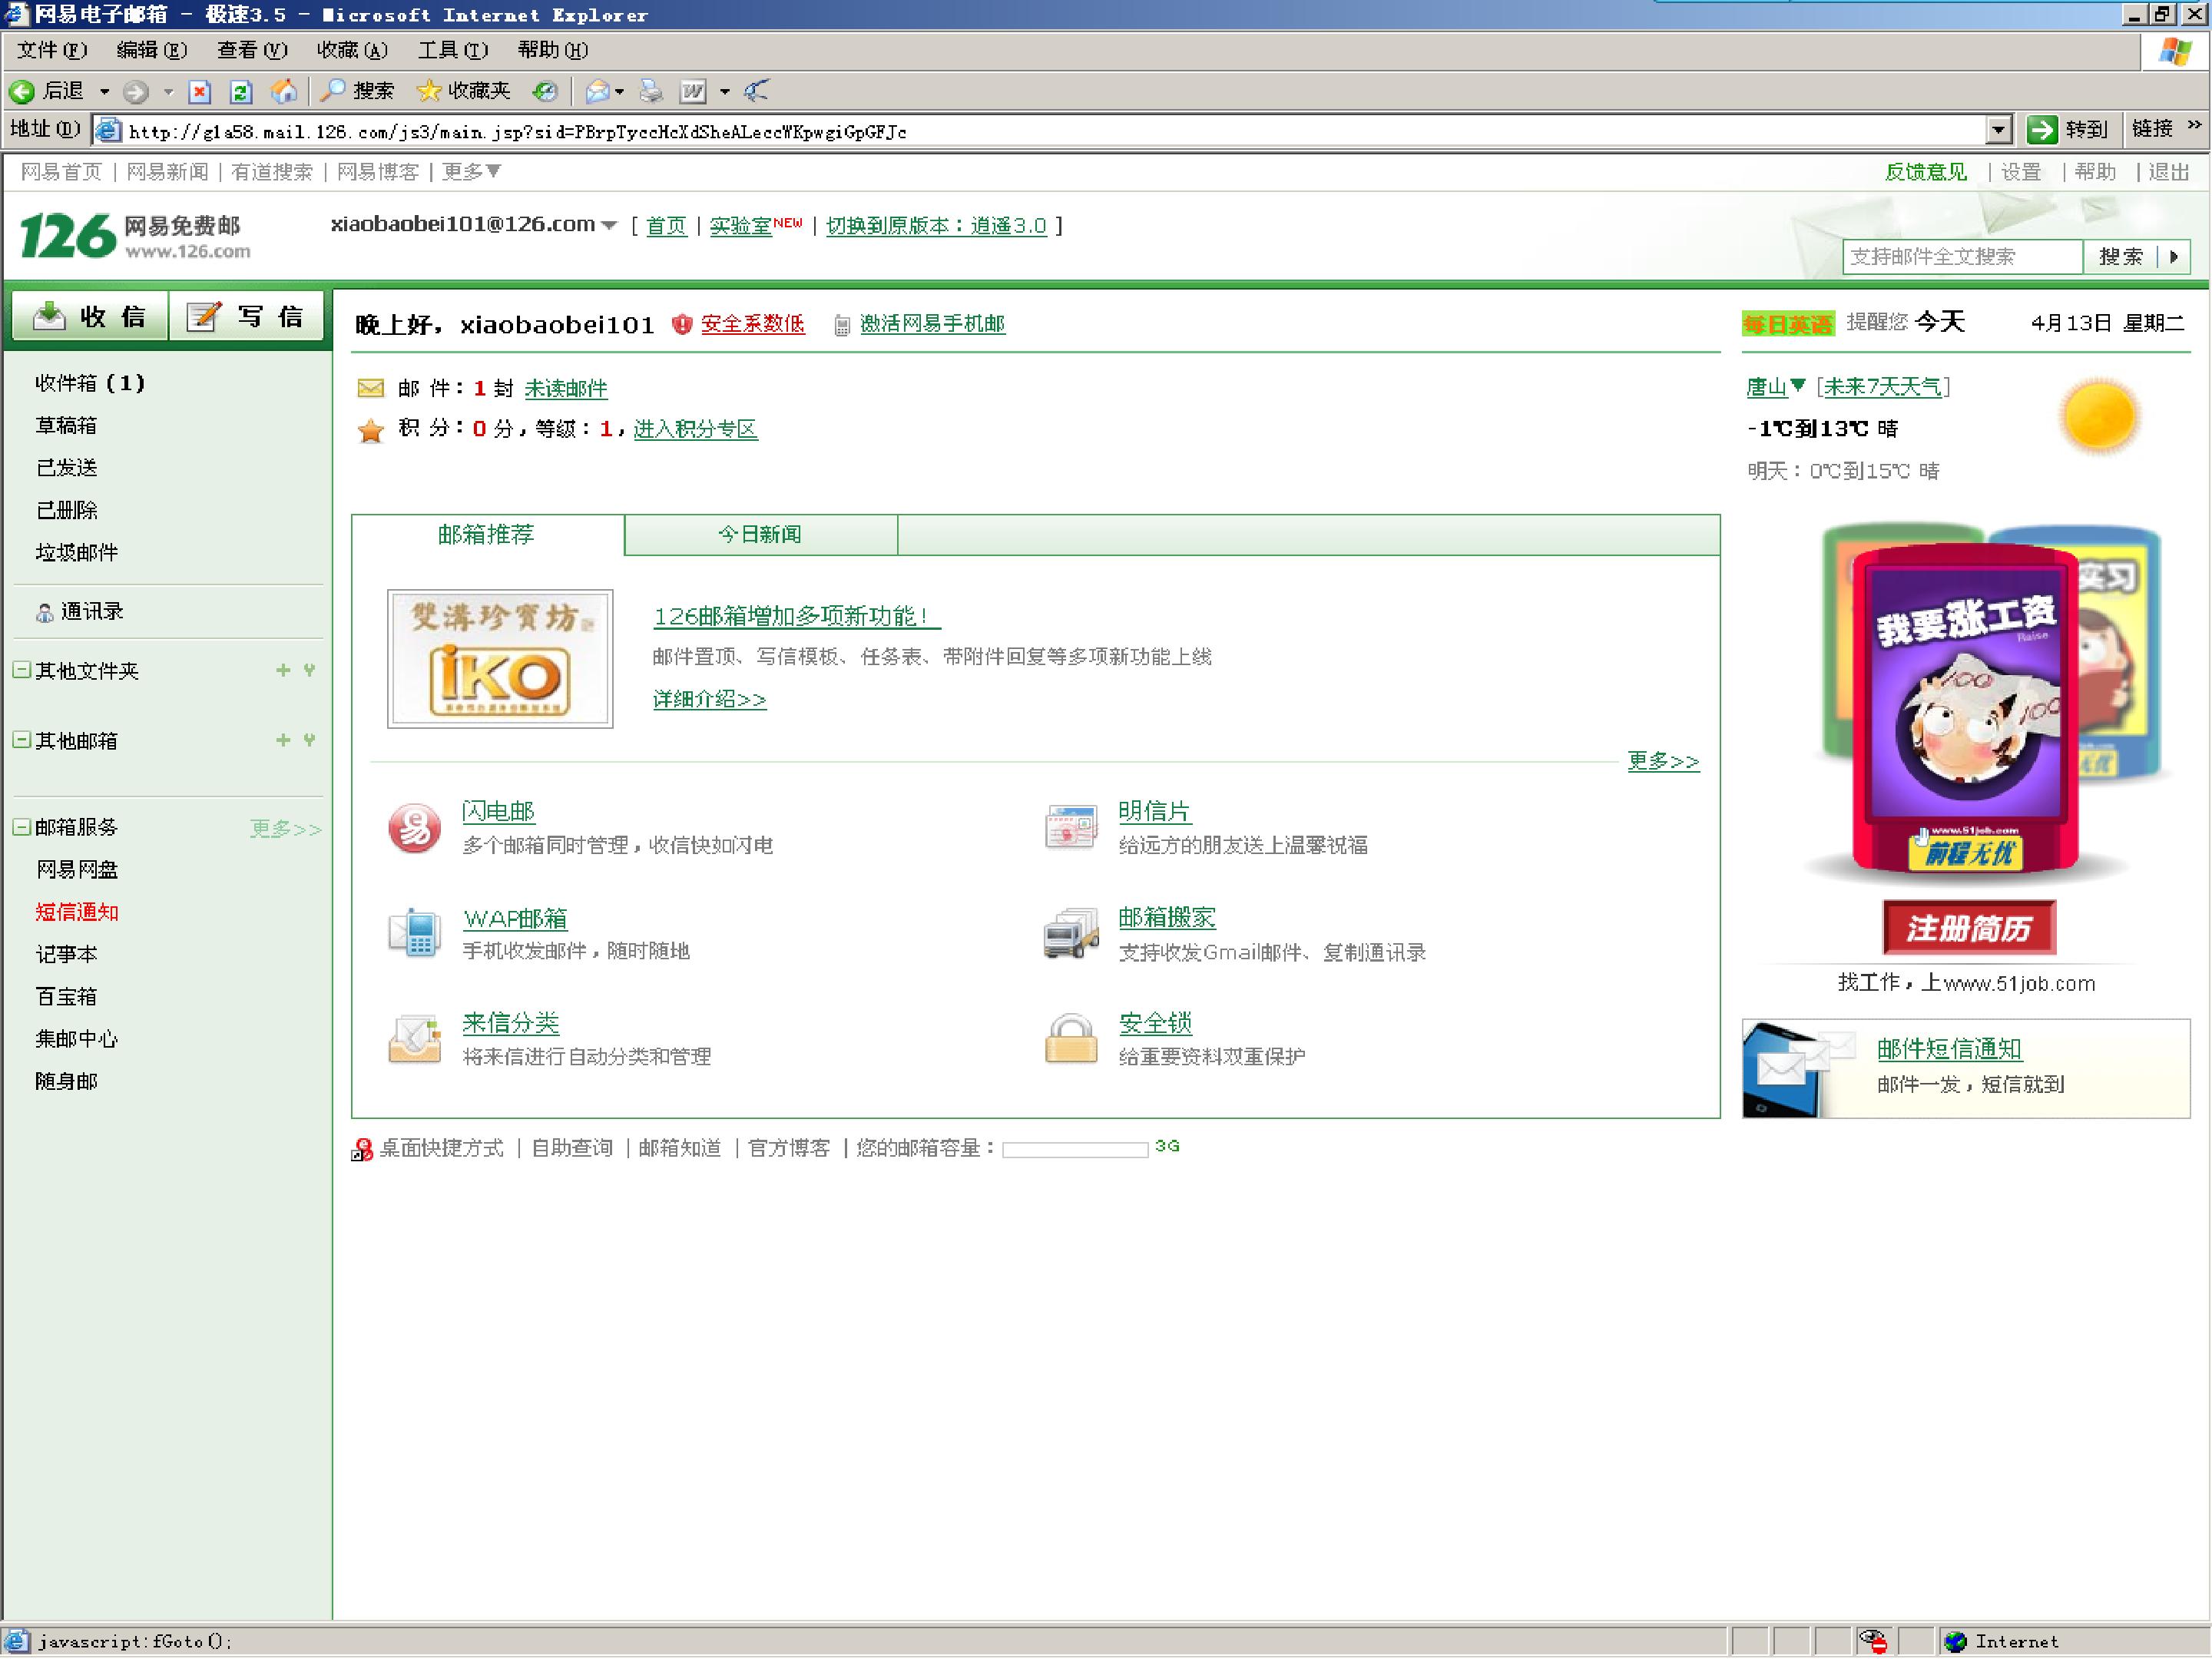Click the WAP邮箱 phone icon
The height and width of the screenshot is (1659, 2212).
point(414,933)
